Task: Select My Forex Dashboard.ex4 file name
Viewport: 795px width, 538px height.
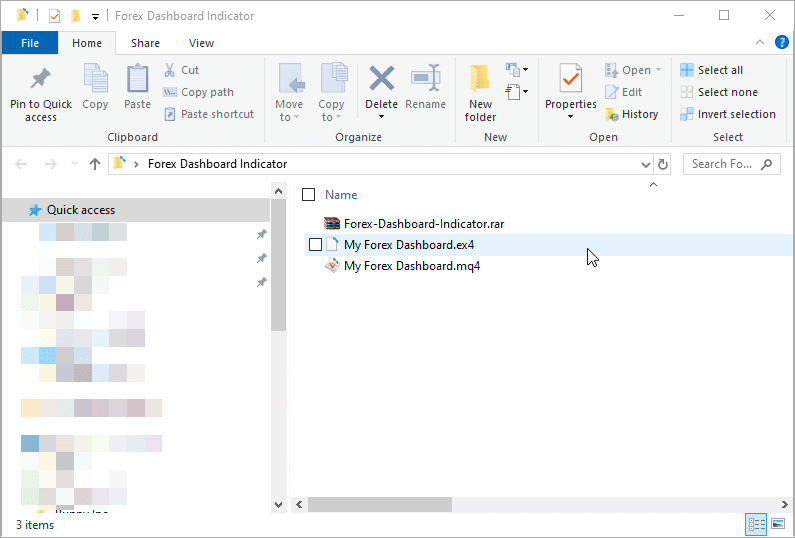Action: click(x=409, y=245)
